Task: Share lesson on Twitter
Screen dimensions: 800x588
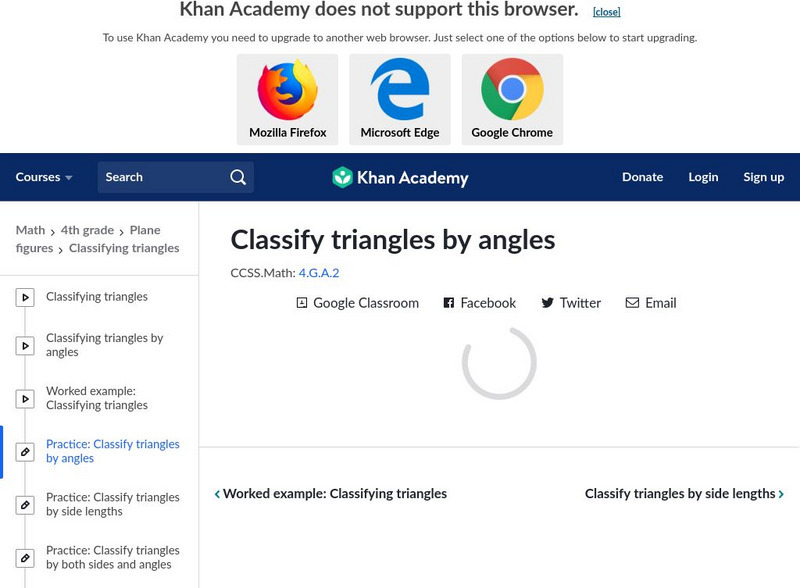Action: coord(571,303)
